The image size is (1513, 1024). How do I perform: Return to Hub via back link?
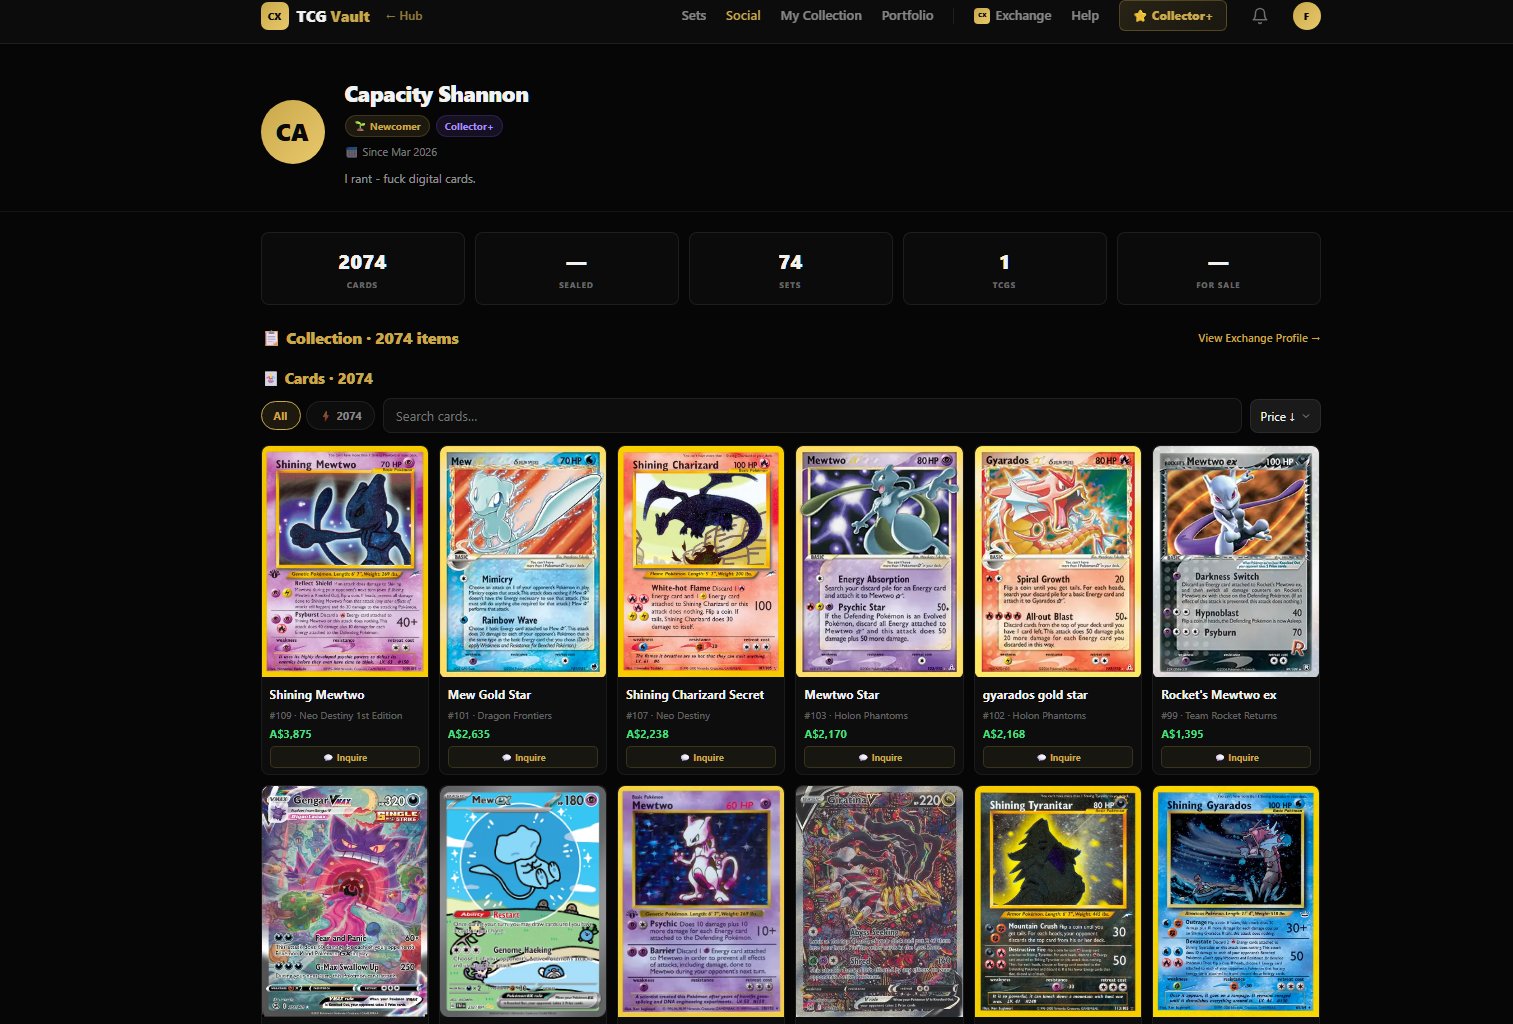(404, 16)
